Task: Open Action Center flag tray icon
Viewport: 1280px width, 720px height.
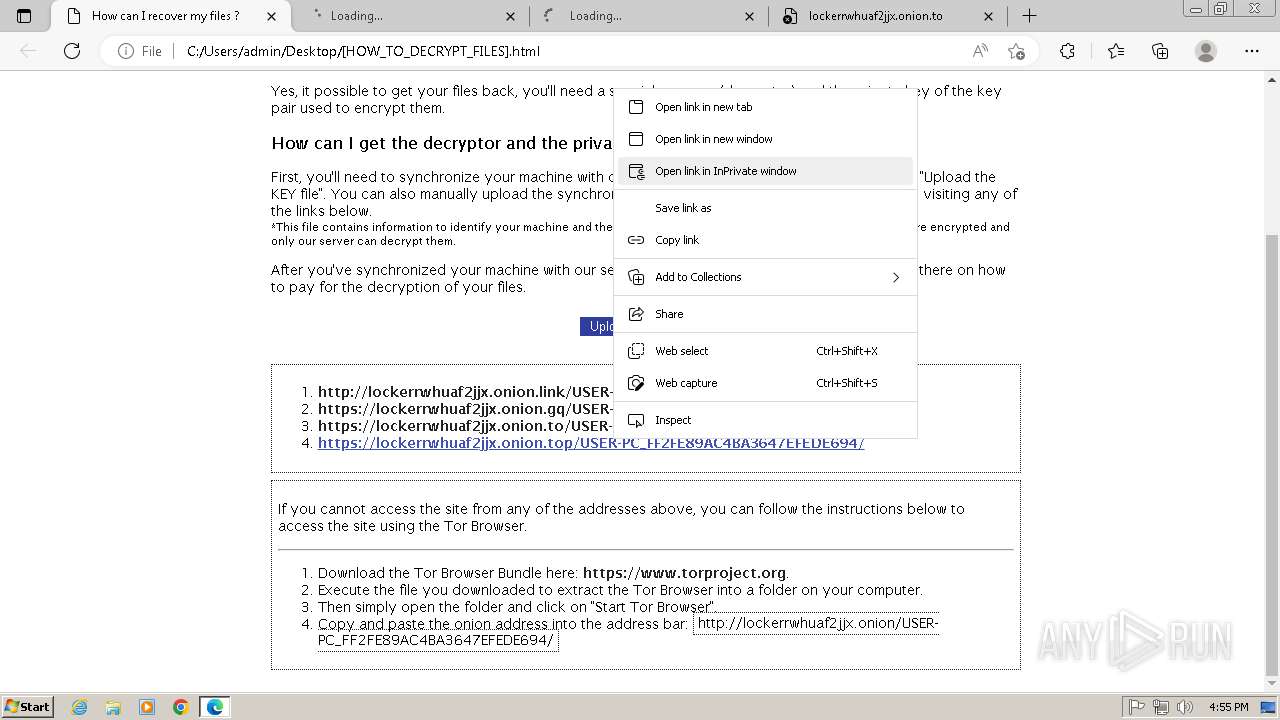Action: pyautogui.click(x=1137, y=707)
